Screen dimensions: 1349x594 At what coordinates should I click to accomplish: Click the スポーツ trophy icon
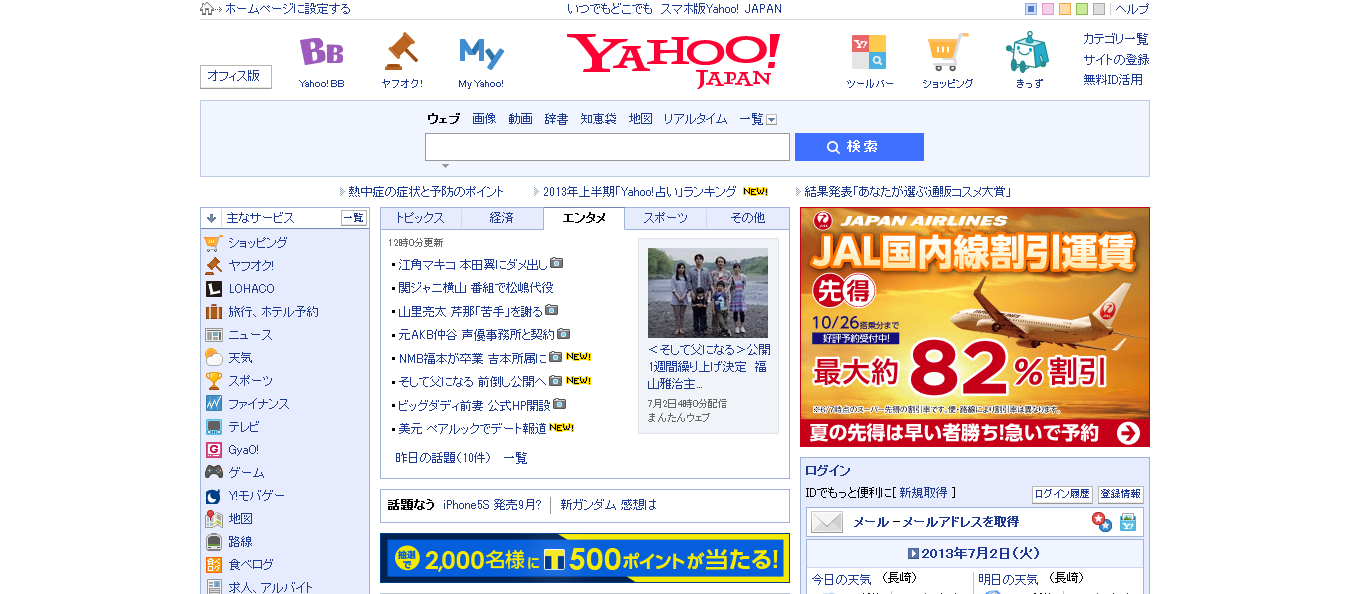tap(213, 381)
